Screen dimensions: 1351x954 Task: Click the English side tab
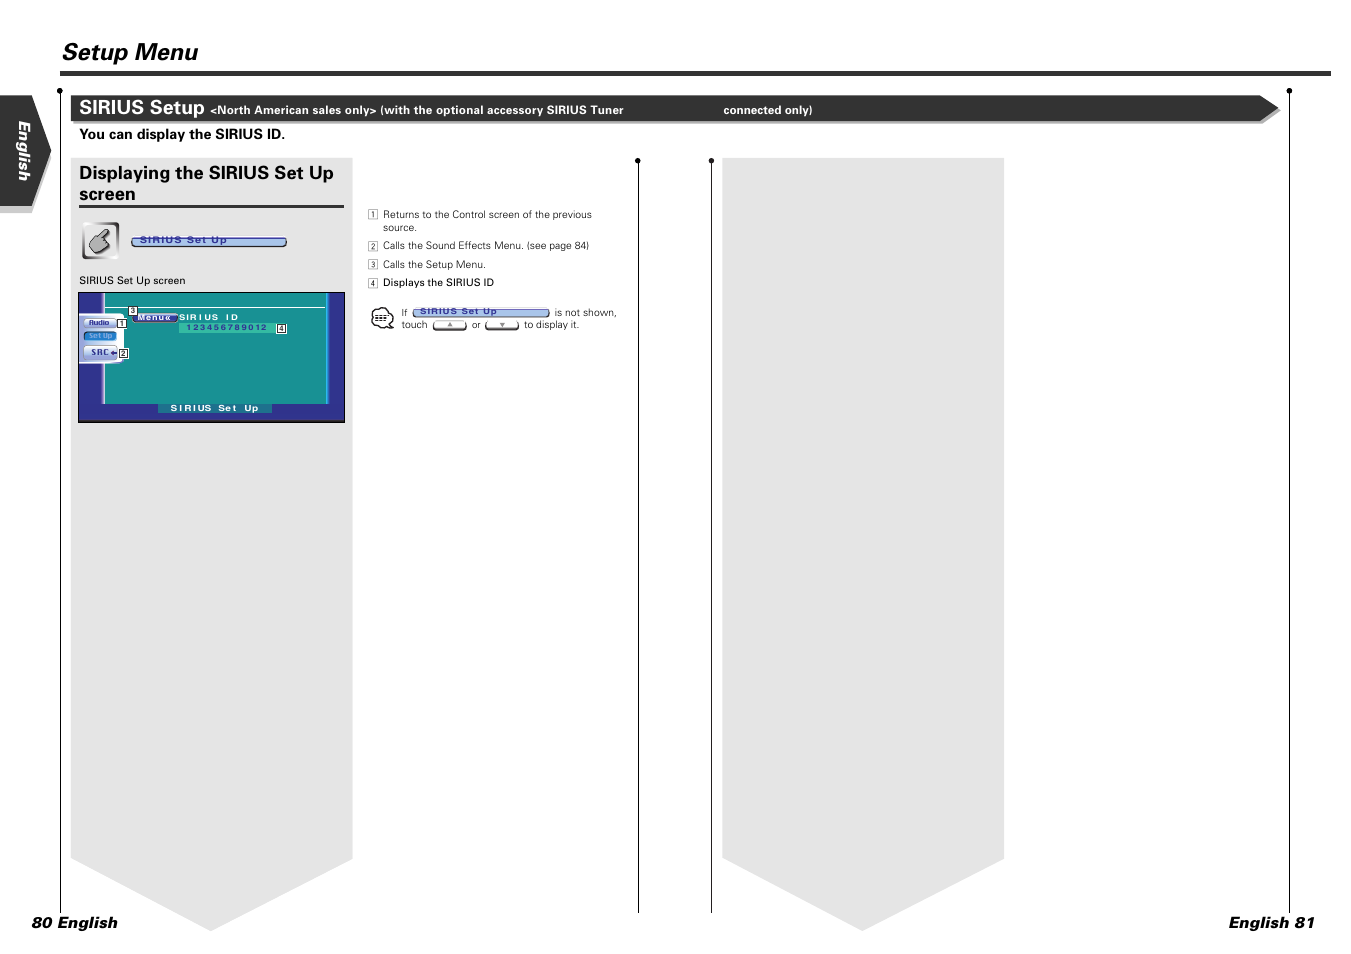(x=24, y=152)
